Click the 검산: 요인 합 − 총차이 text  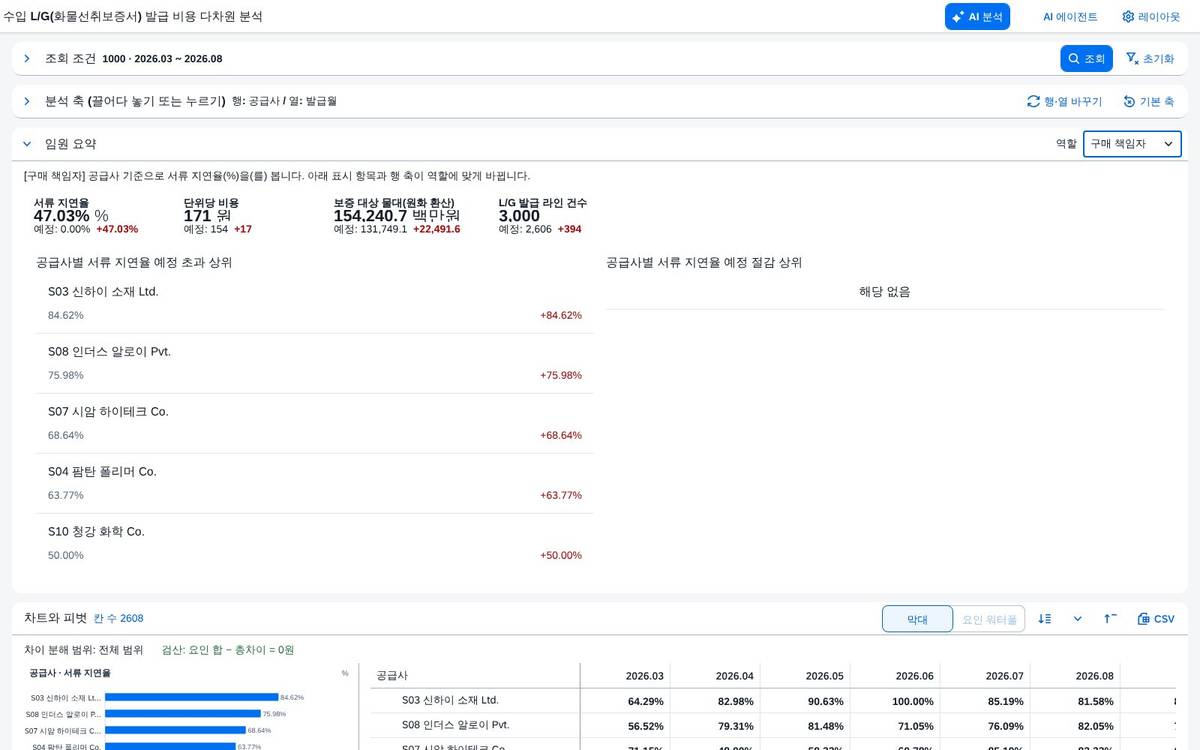tap(228, 650)
